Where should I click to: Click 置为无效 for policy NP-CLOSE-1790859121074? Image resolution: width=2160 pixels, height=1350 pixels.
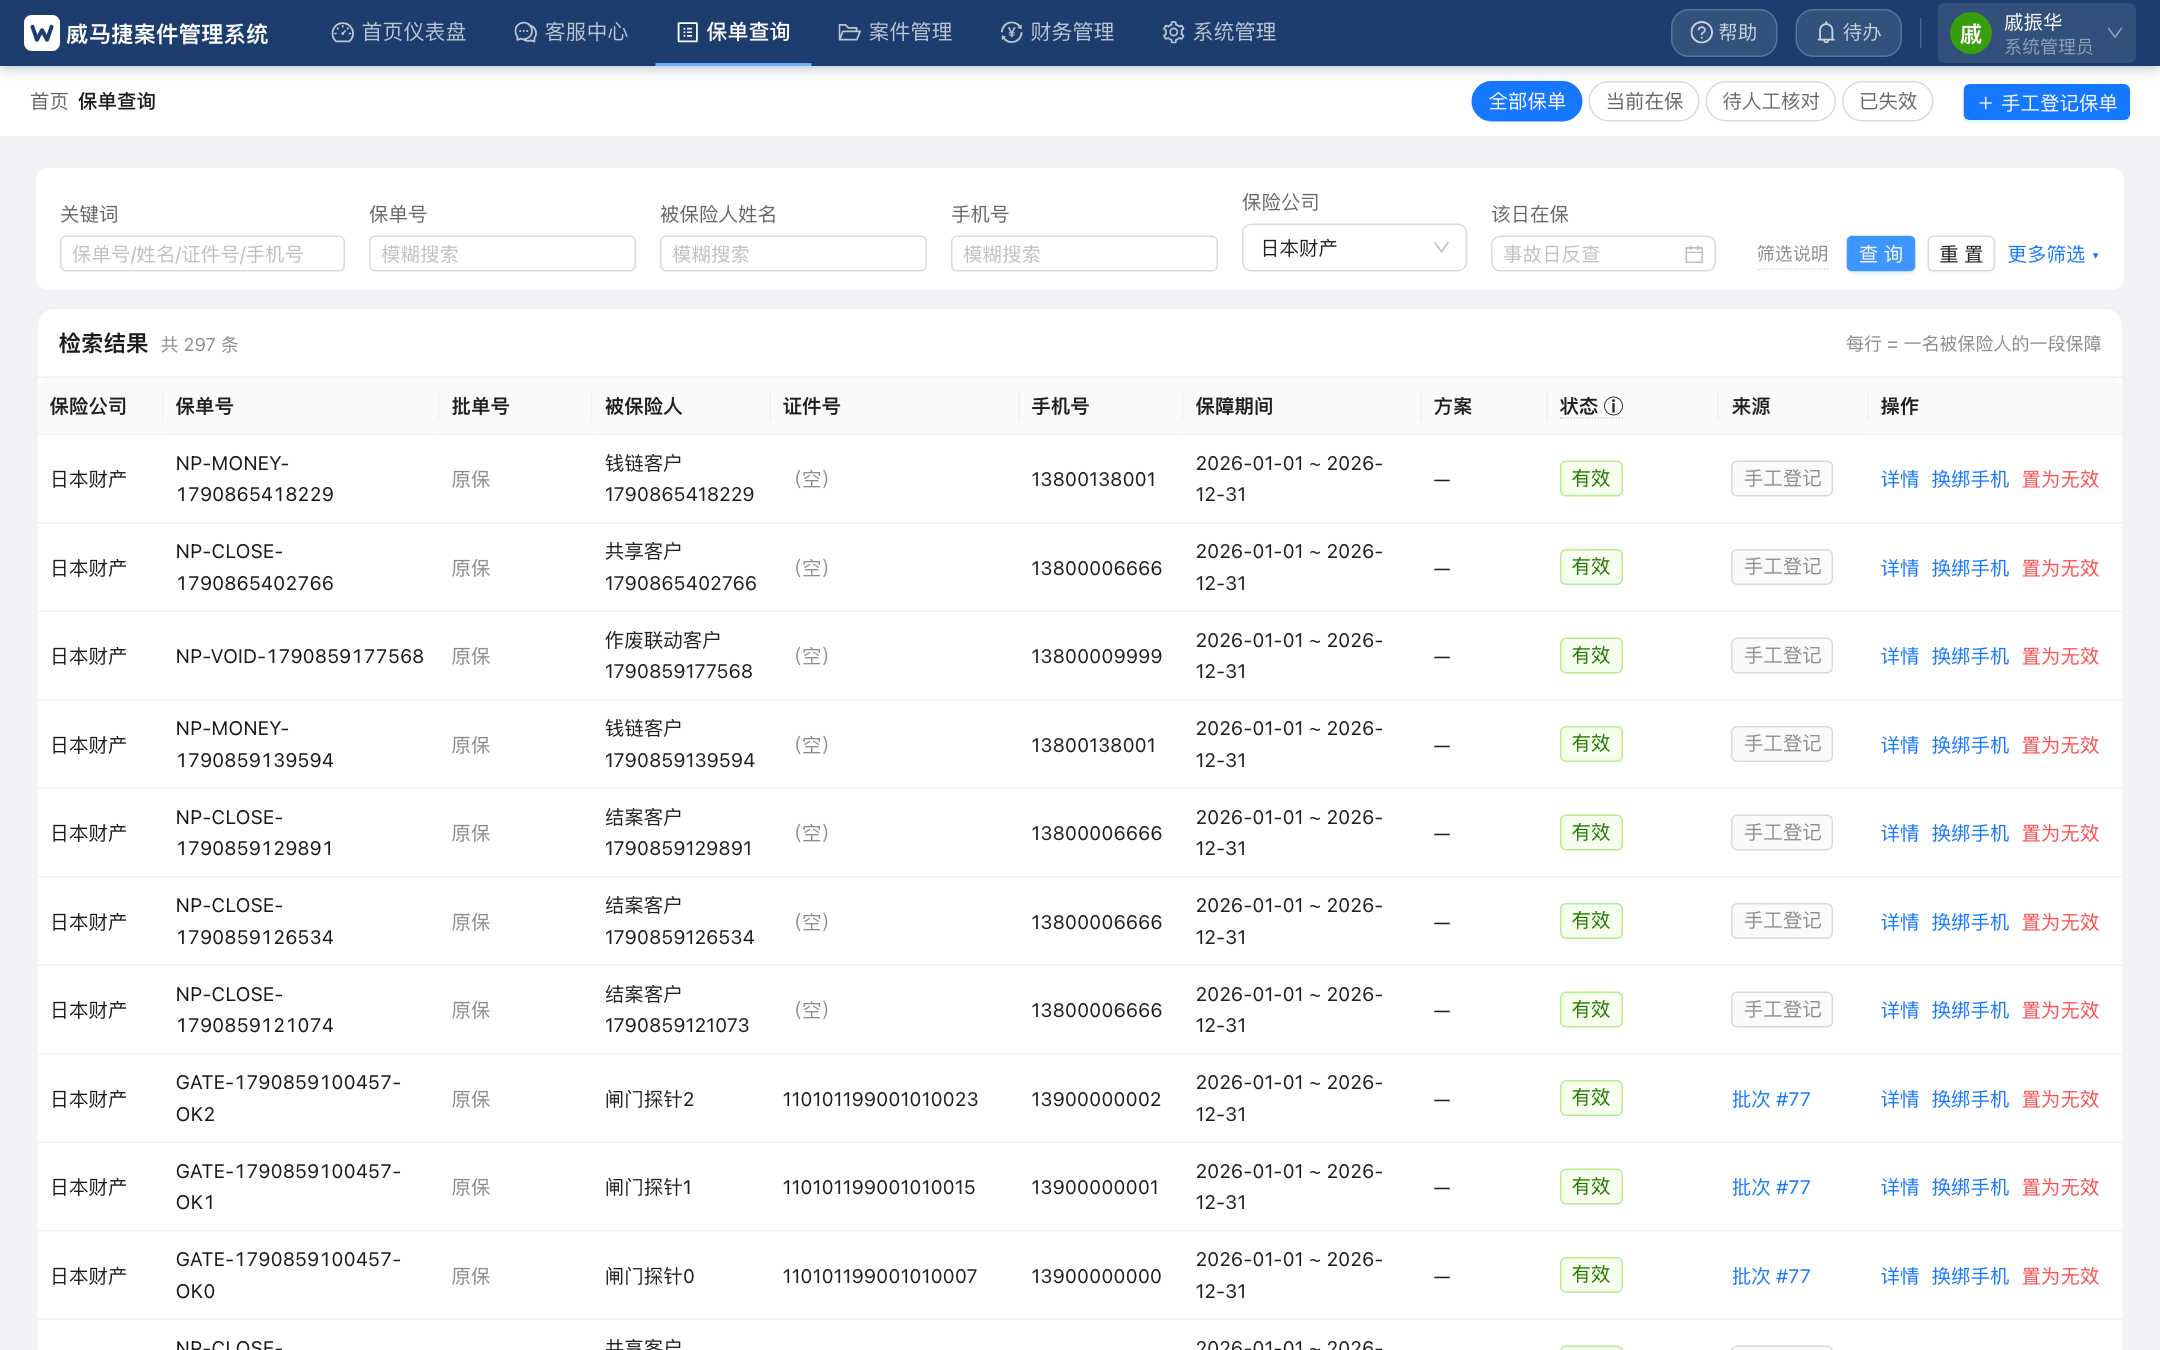(2060, 1010)
